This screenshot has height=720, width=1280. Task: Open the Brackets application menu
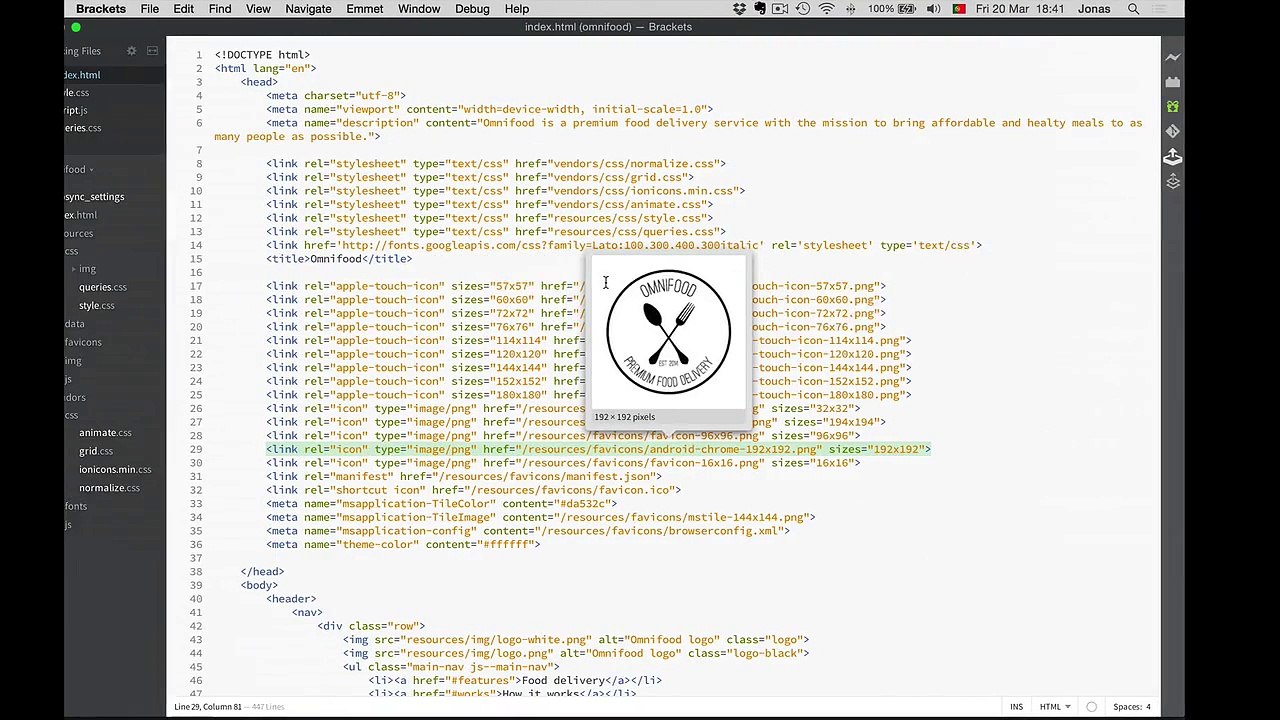click(x=101, y=9)
